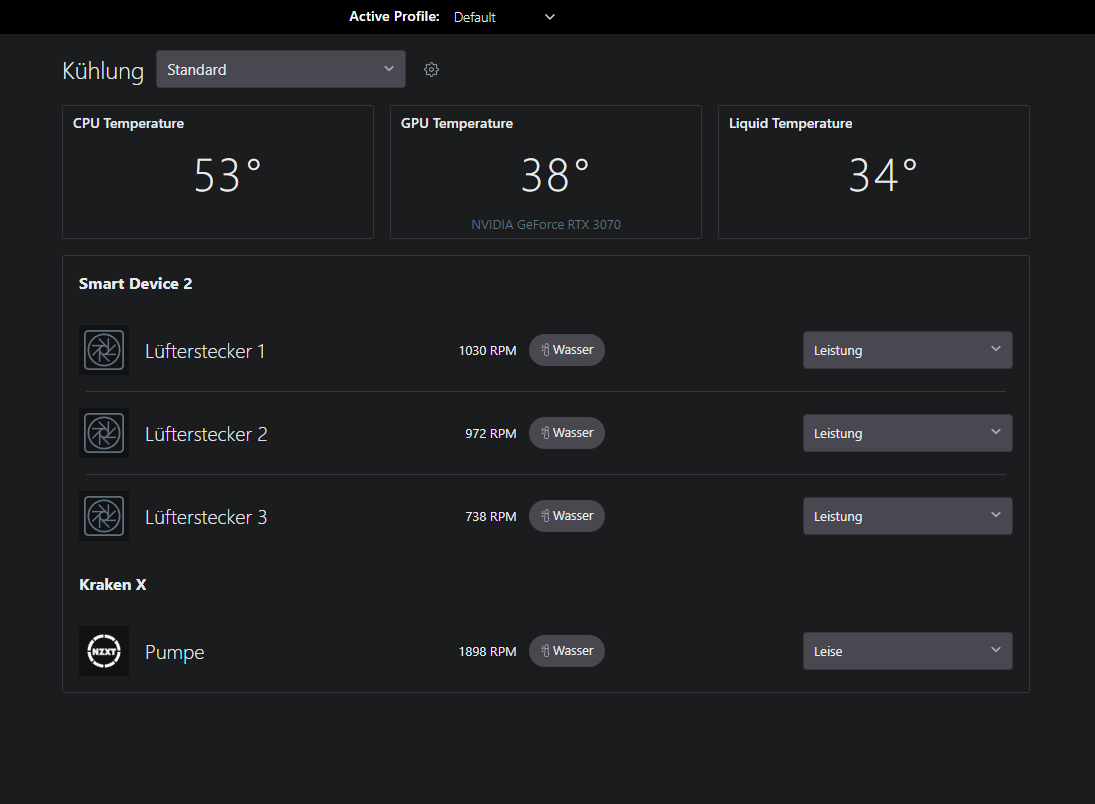Click Wasser source button for Lüfterstecker 2
This screenshot has height=804, width=1095.
click(567, 433)
